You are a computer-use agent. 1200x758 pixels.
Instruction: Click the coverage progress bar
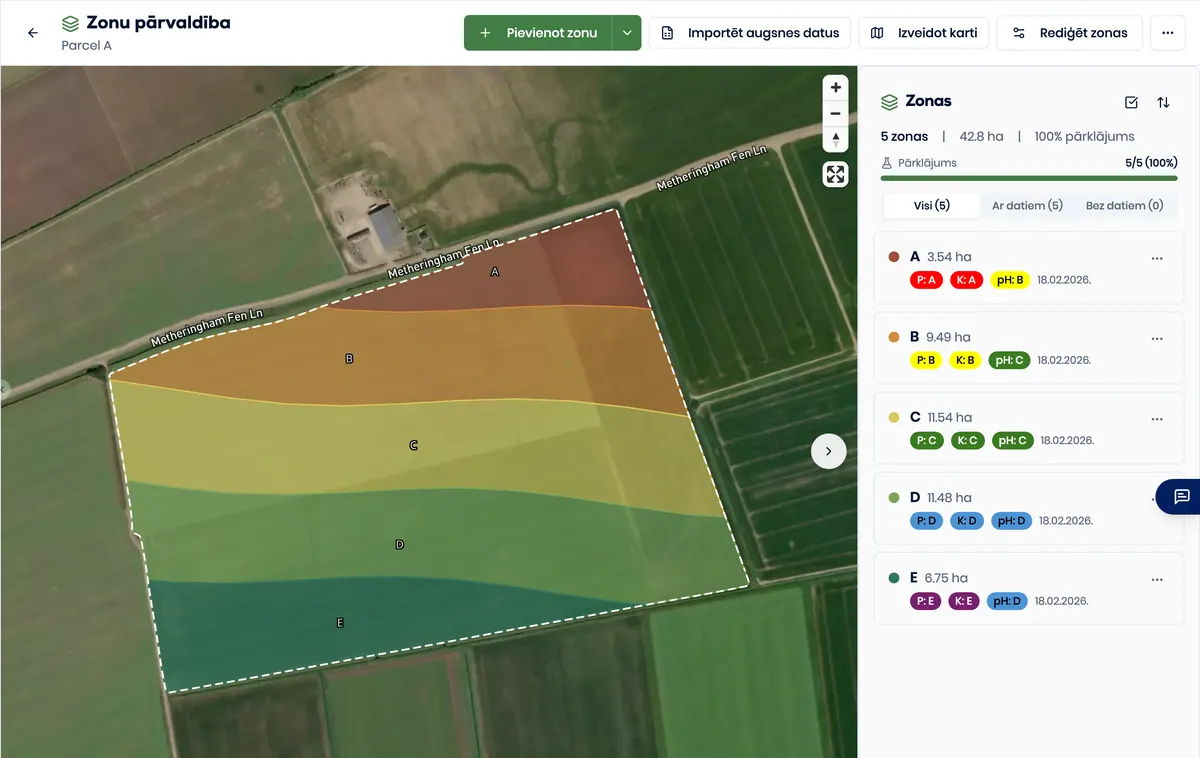point(1029,178)
